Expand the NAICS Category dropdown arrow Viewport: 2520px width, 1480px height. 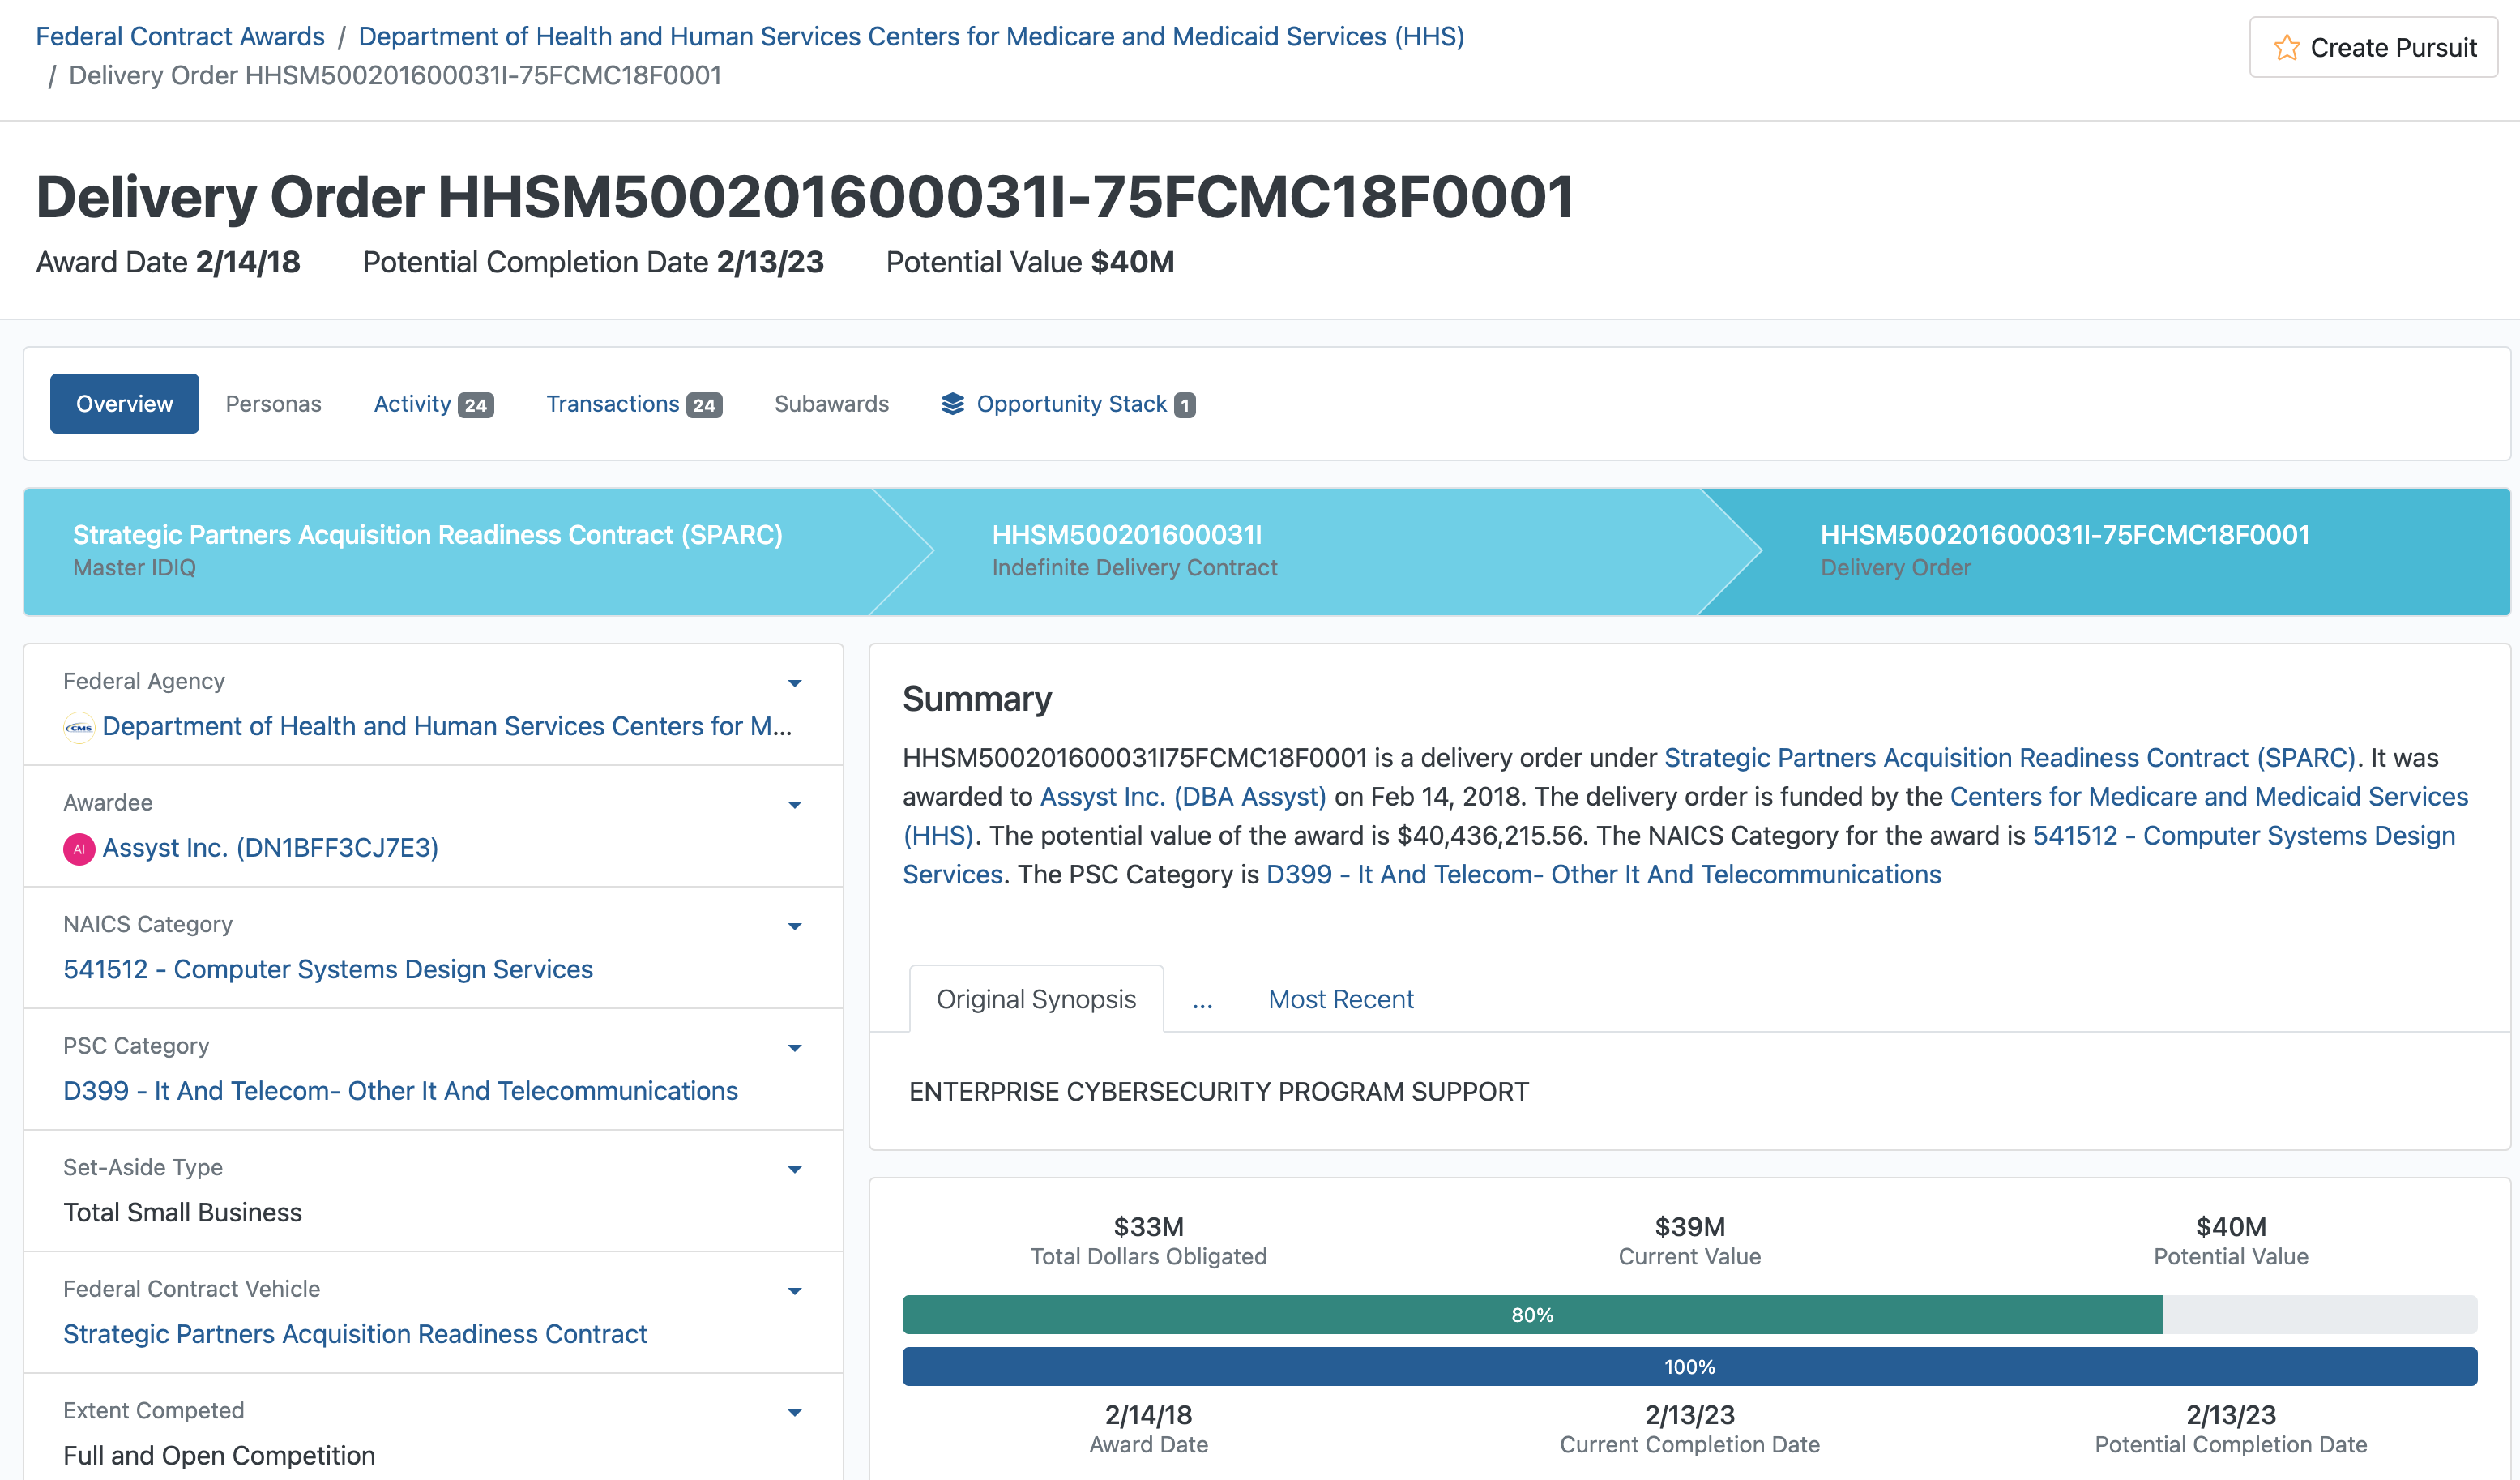tap(794, 926)
